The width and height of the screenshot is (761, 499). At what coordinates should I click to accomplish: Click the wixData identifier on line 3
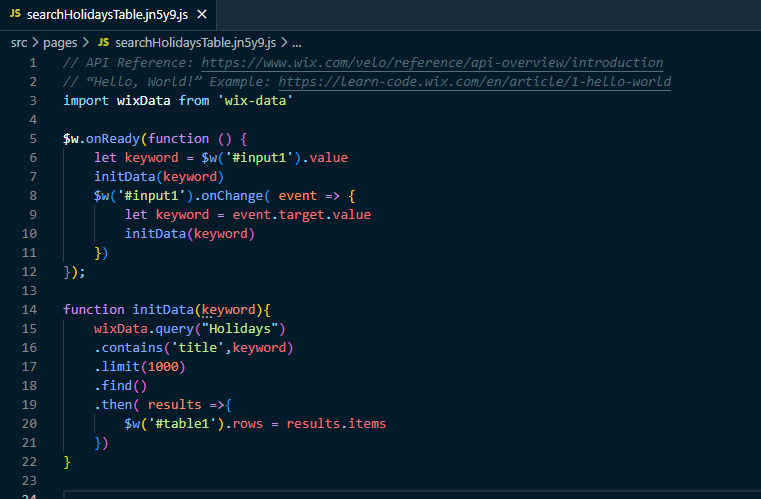144,100
